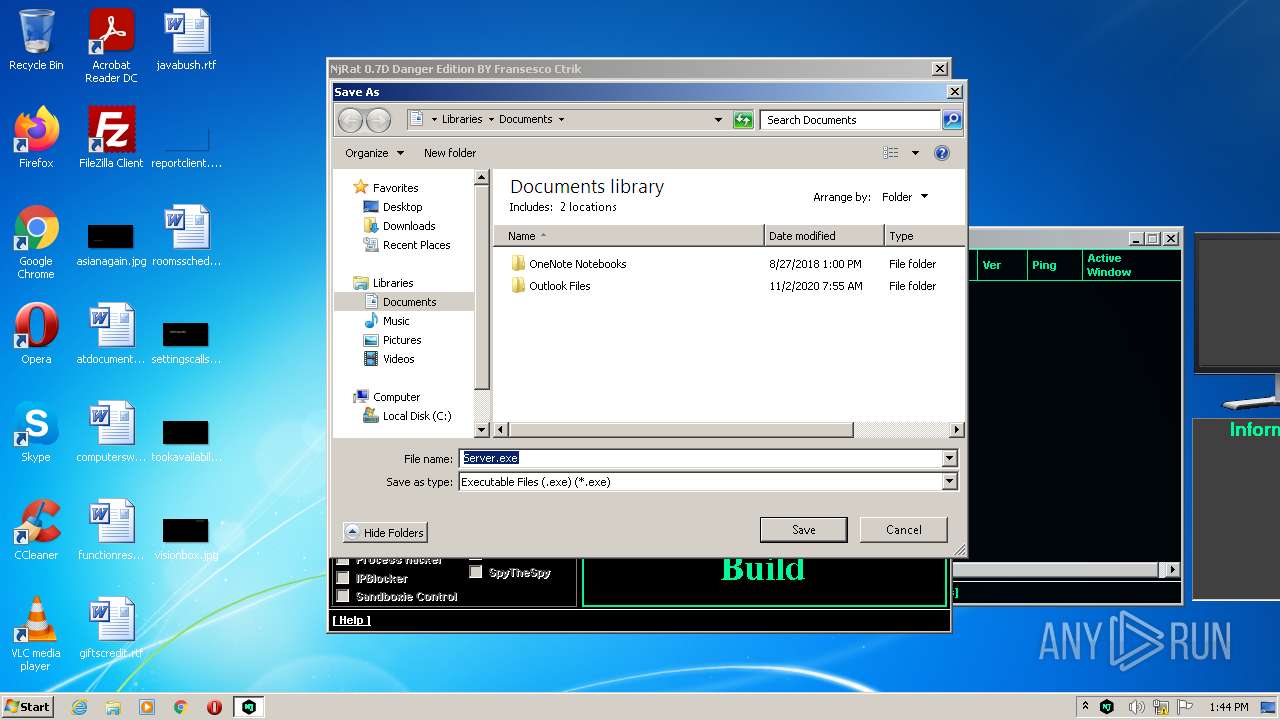Select giftscredit.rtf desktop file

(x=111, y=628)
